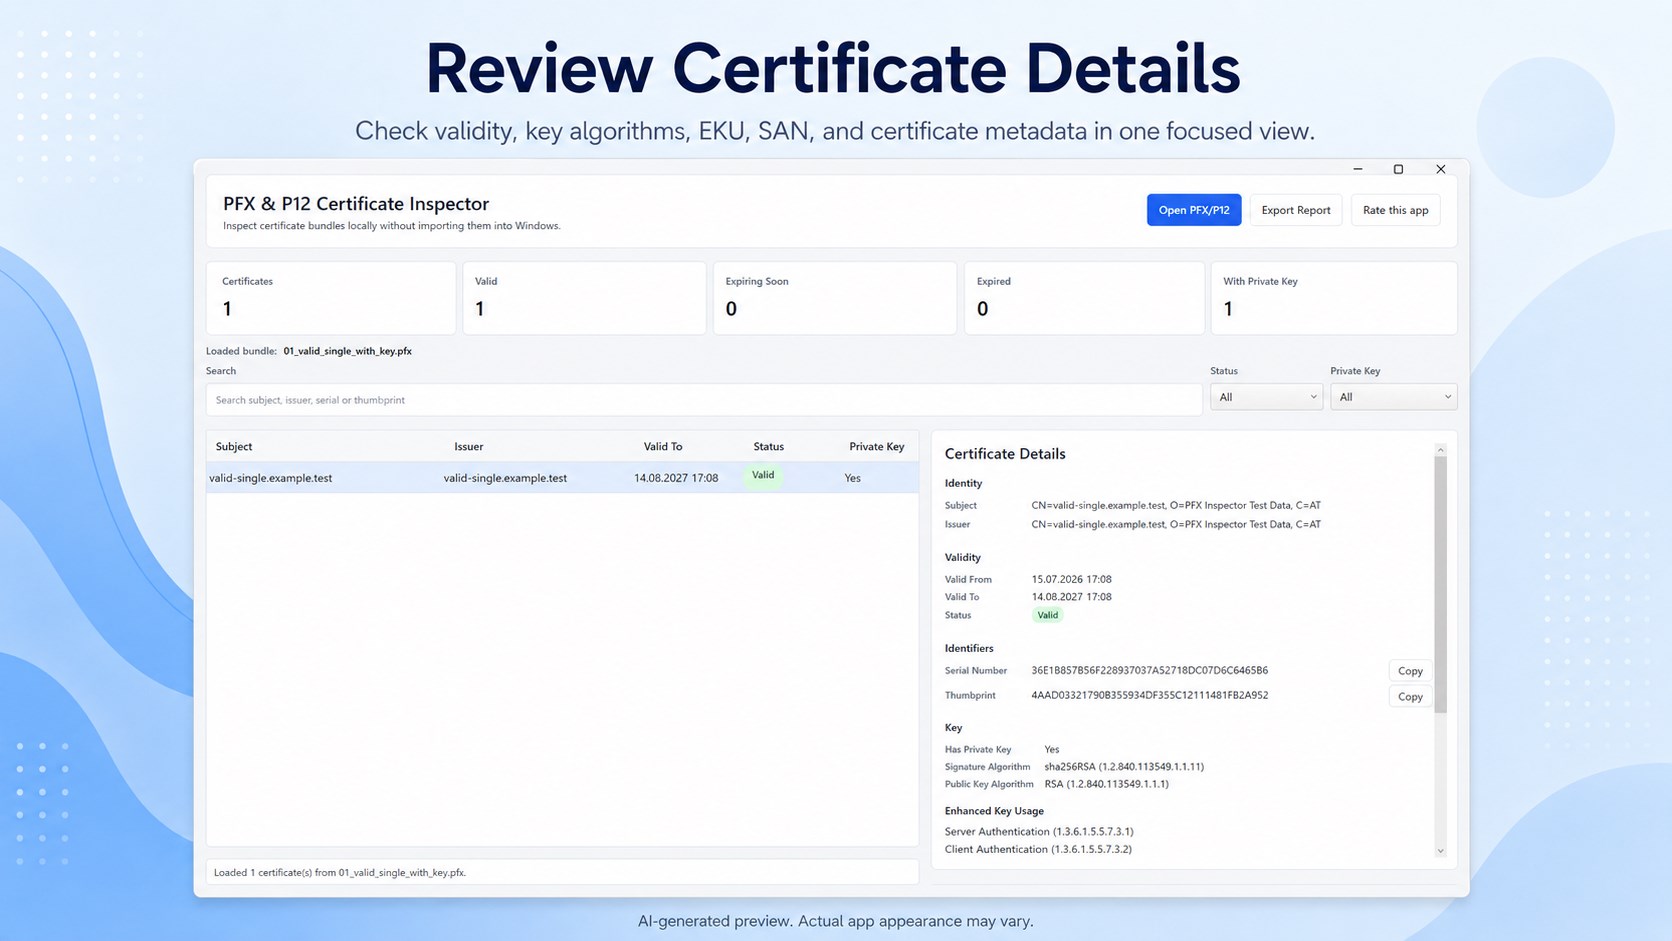Viewport: 1672px width, 941px height.
Task: Click the details scrollbar down arrow
Action: click(1440, 851)
